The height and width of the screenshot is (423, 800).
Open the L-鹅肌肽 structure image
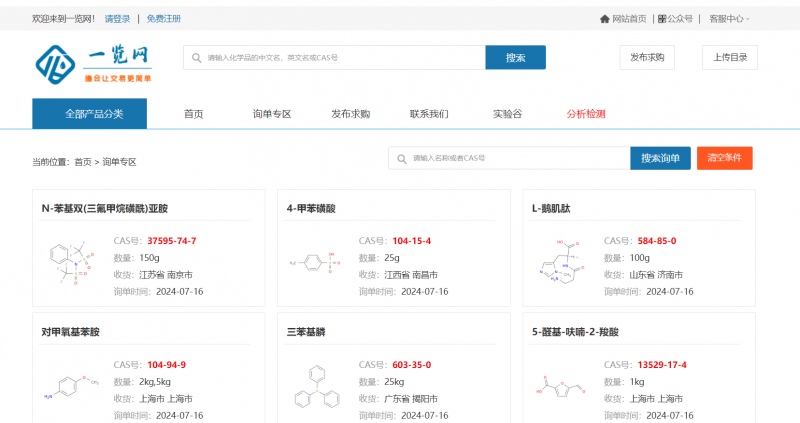tap(562, 262)
